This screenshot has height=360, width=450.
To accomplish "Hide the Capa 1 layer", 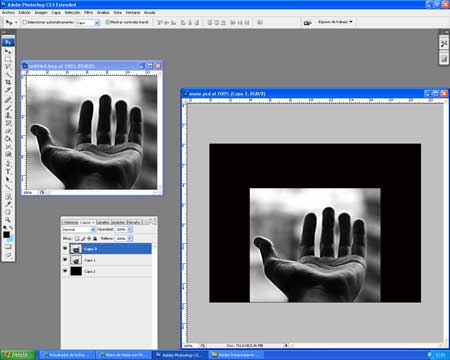I will (x=65, y=260).
